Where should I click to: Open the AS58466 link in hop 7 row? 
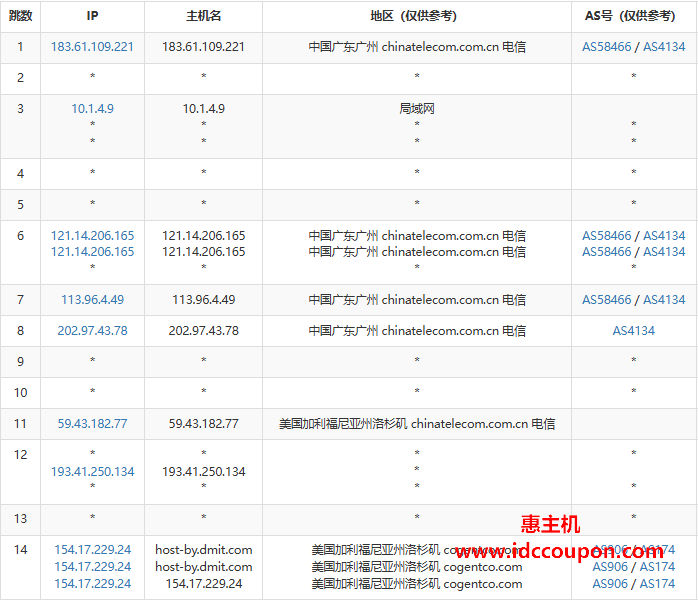pyautogui.click(x=607, y=300)
